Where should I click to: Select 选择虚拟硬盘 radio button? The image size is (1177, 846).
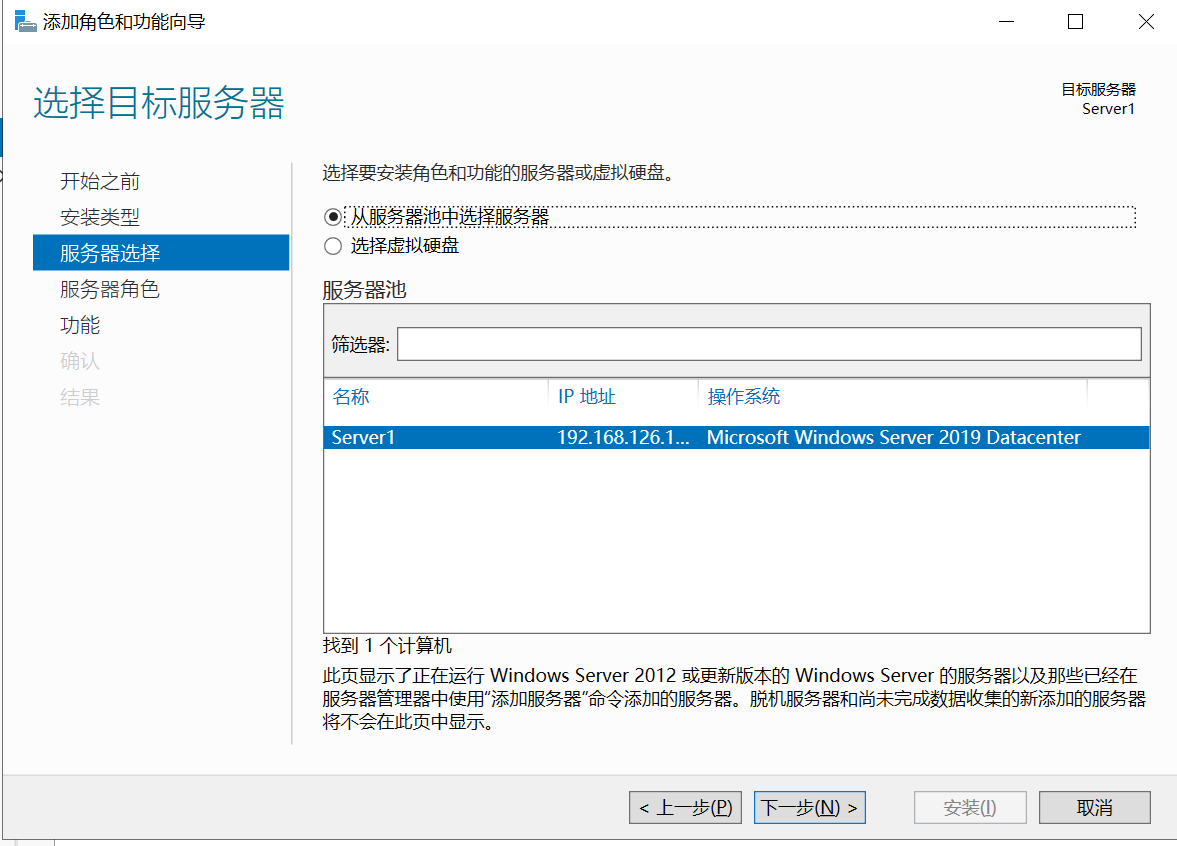(333, 246)
